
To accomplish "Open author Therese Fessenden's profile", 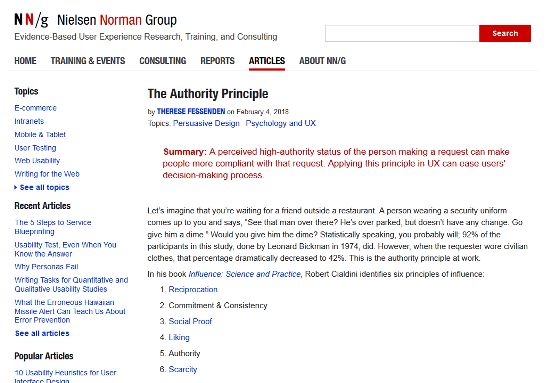I will coord(191,111).
